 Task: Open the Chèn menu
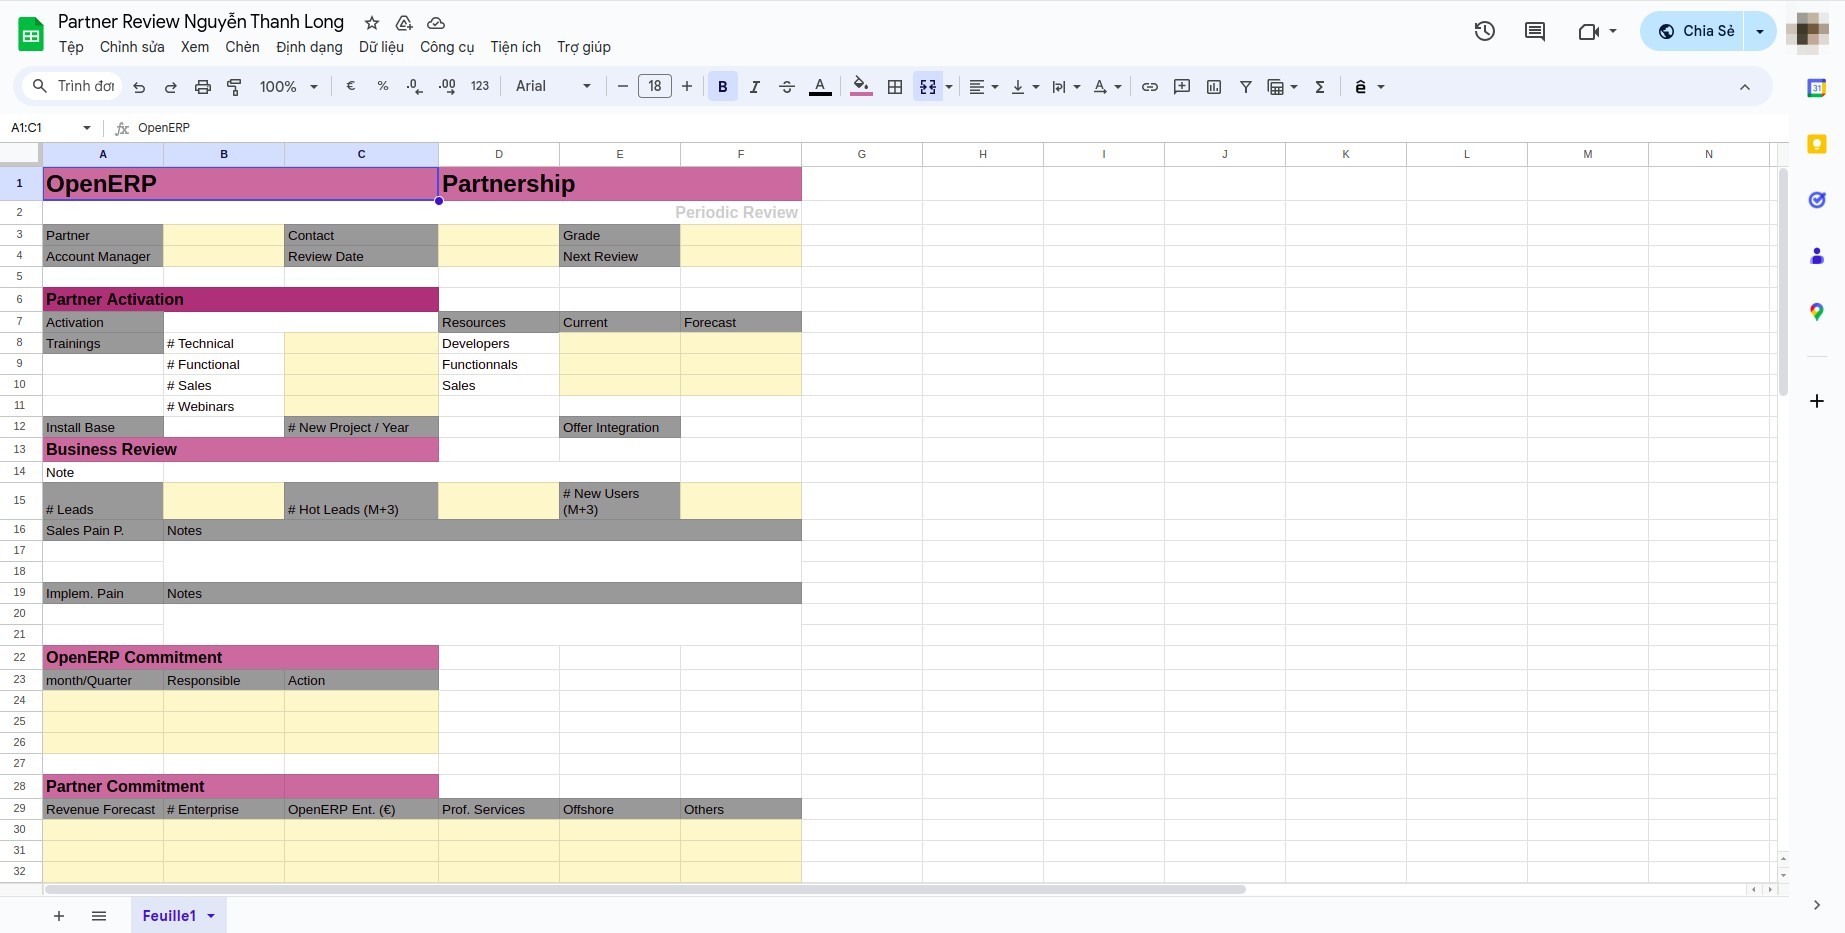pyautogui.click(x=242, y=47)
